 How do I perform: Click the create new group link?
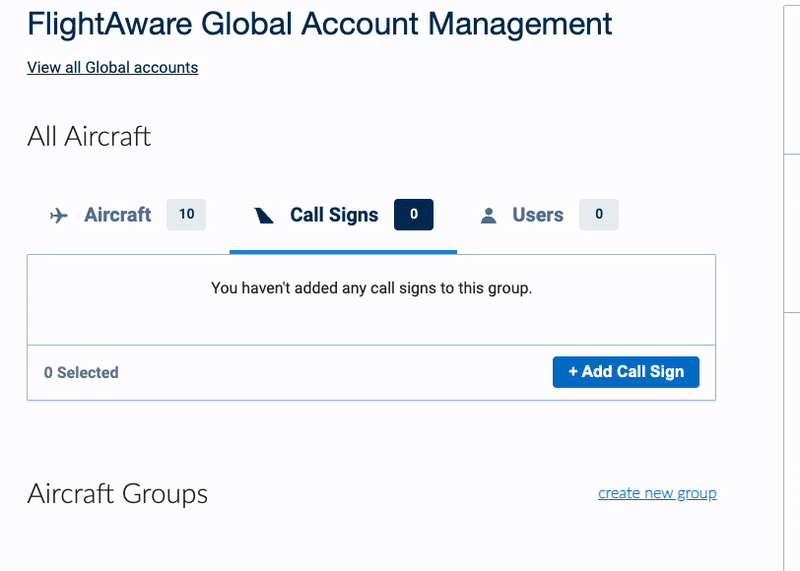pos(657,493)
